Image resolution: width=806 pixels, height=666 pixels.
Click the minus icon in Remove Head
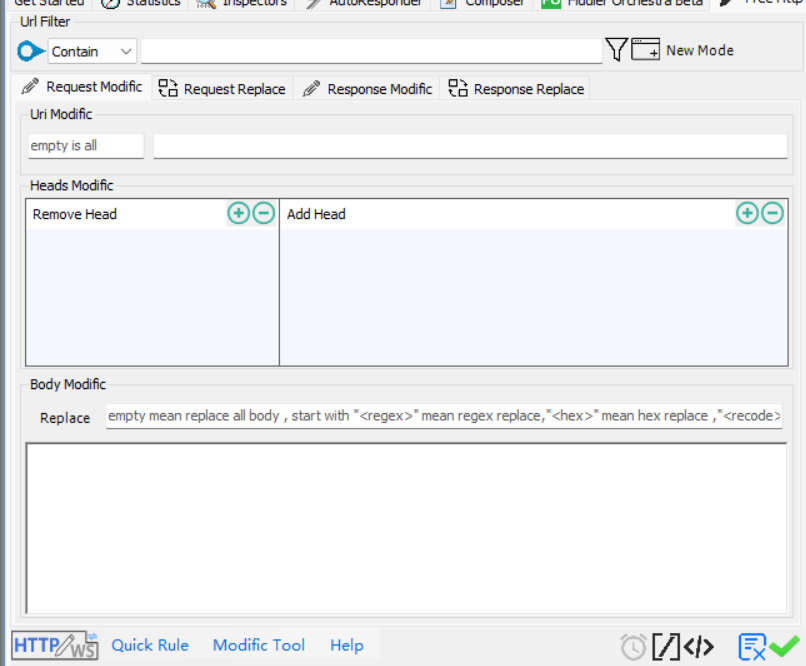click(264, 213)
